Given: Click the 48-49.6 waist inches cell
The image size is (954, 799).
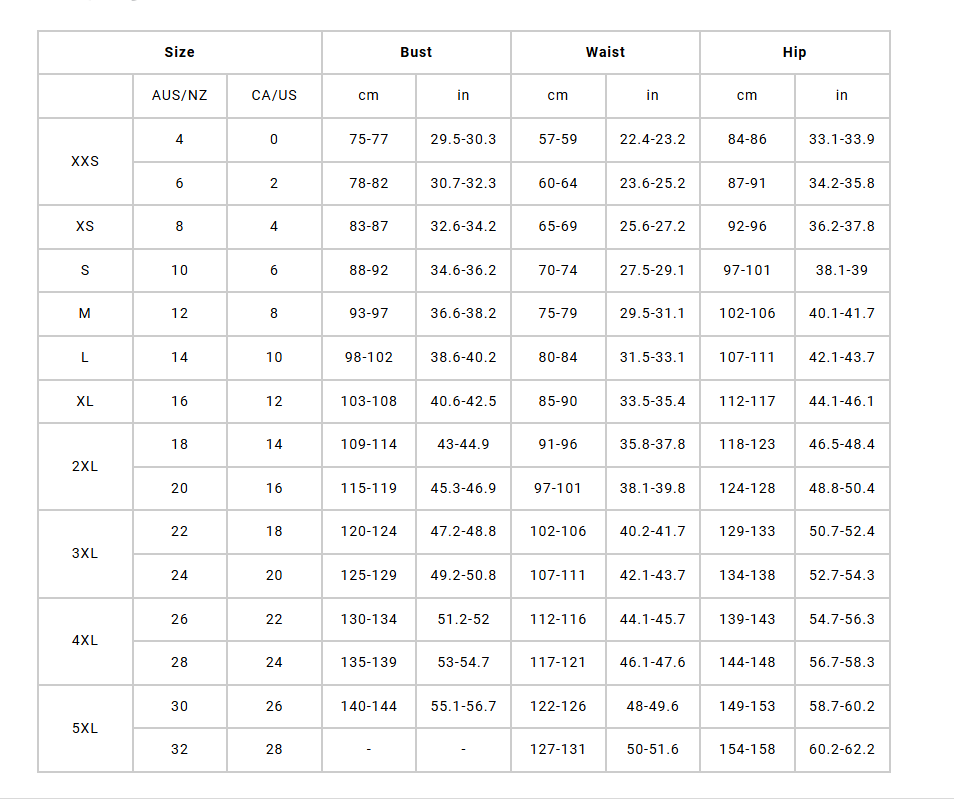Looking at the screenshot, I should [652, 706].
